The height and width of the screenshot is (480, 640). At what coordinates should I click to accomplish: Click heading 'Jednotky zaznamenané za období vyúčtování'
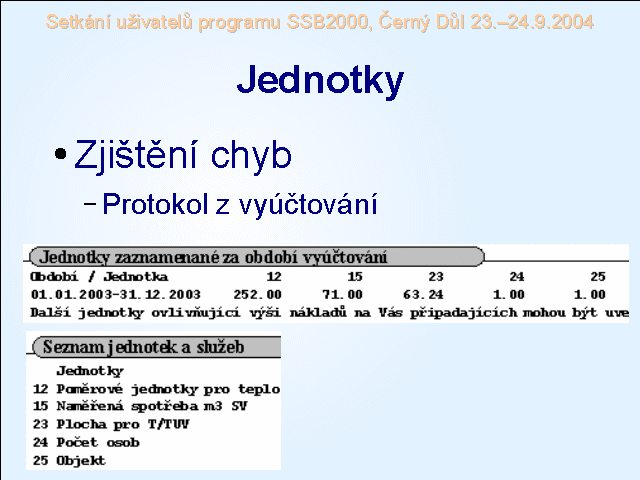click(x=213, y=257)
